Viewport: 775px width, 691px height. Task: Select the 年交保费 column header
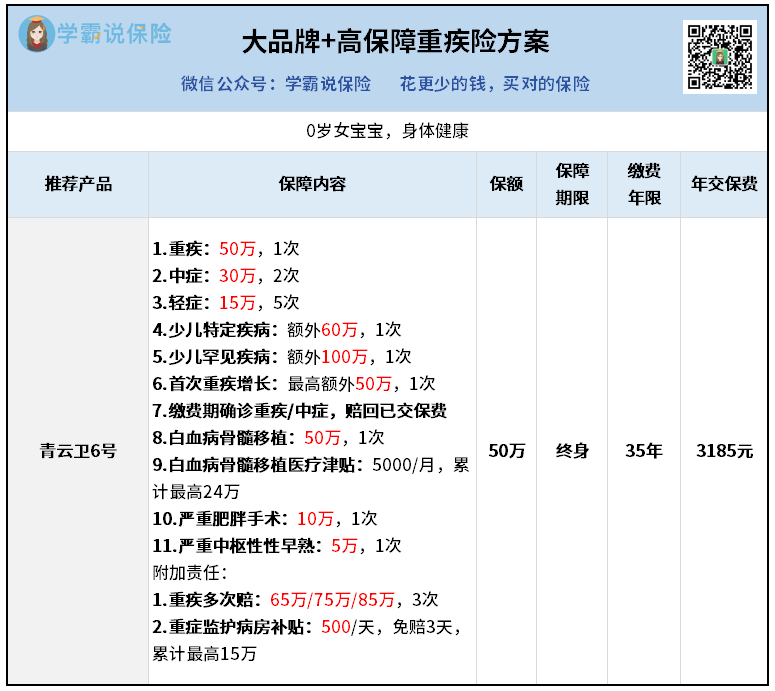coord(724,184)
